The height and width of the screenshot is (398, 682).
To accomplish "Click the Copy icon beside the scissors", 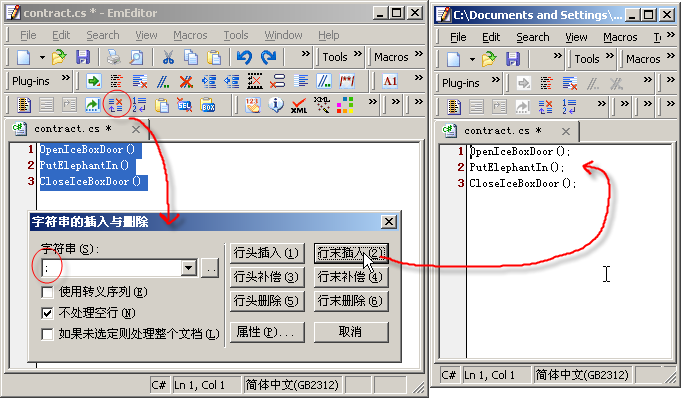I will [x=191, y=57].
